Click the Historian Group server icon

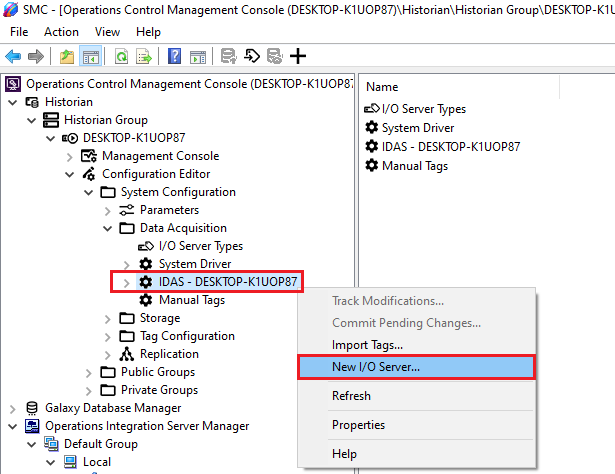[51, 120]
